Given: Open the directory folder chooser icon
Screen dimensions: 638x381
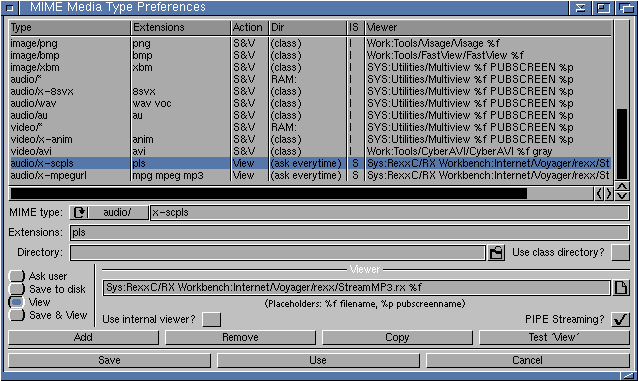Looking at the screenshot, I should [496, 253].
